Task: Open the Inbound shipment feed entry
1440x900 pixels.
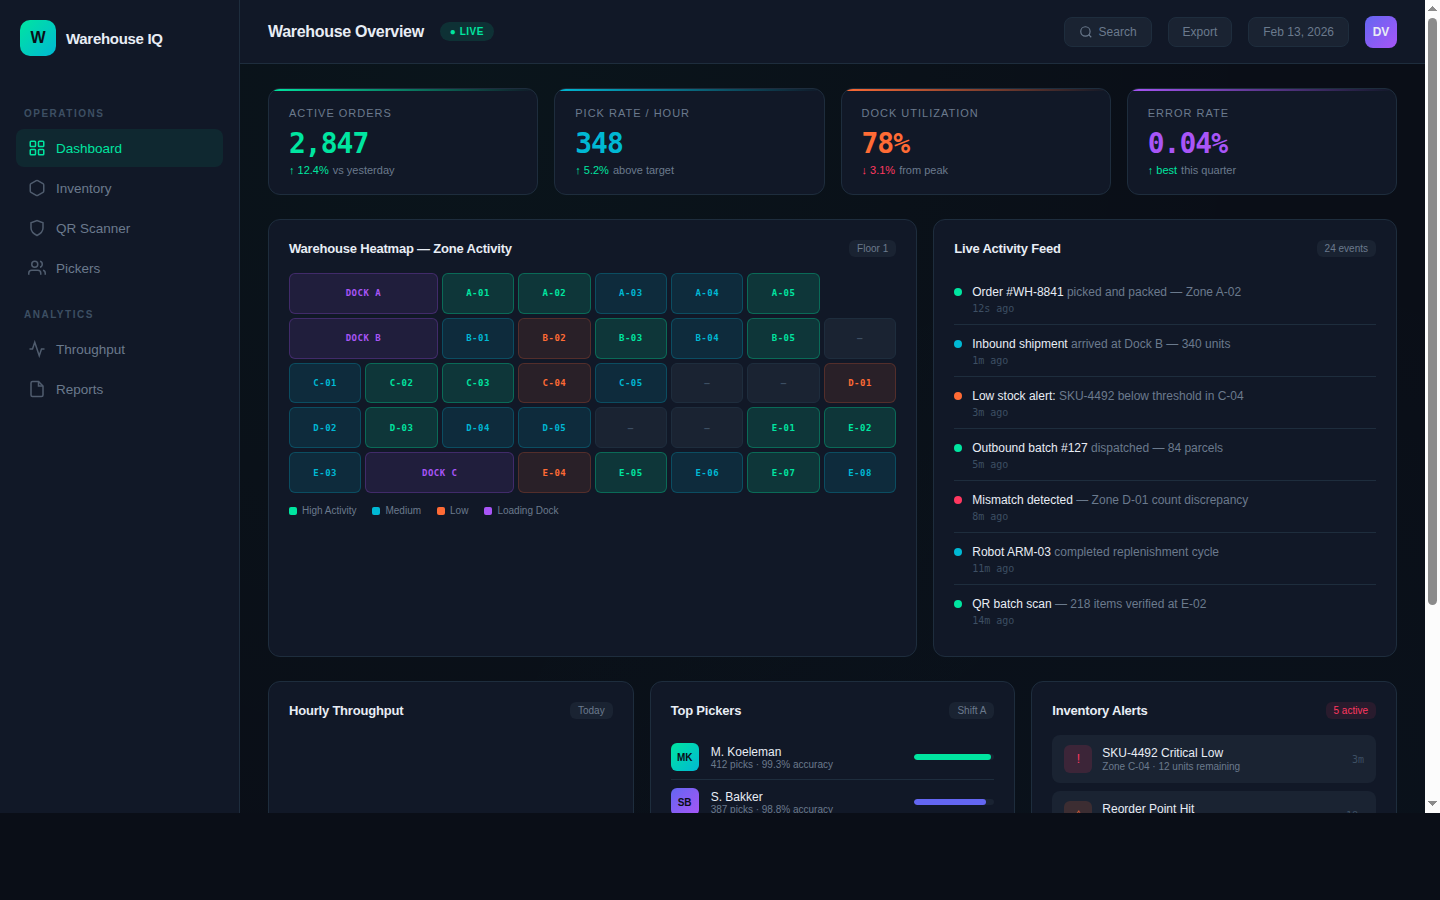Action: point(1165,351)
